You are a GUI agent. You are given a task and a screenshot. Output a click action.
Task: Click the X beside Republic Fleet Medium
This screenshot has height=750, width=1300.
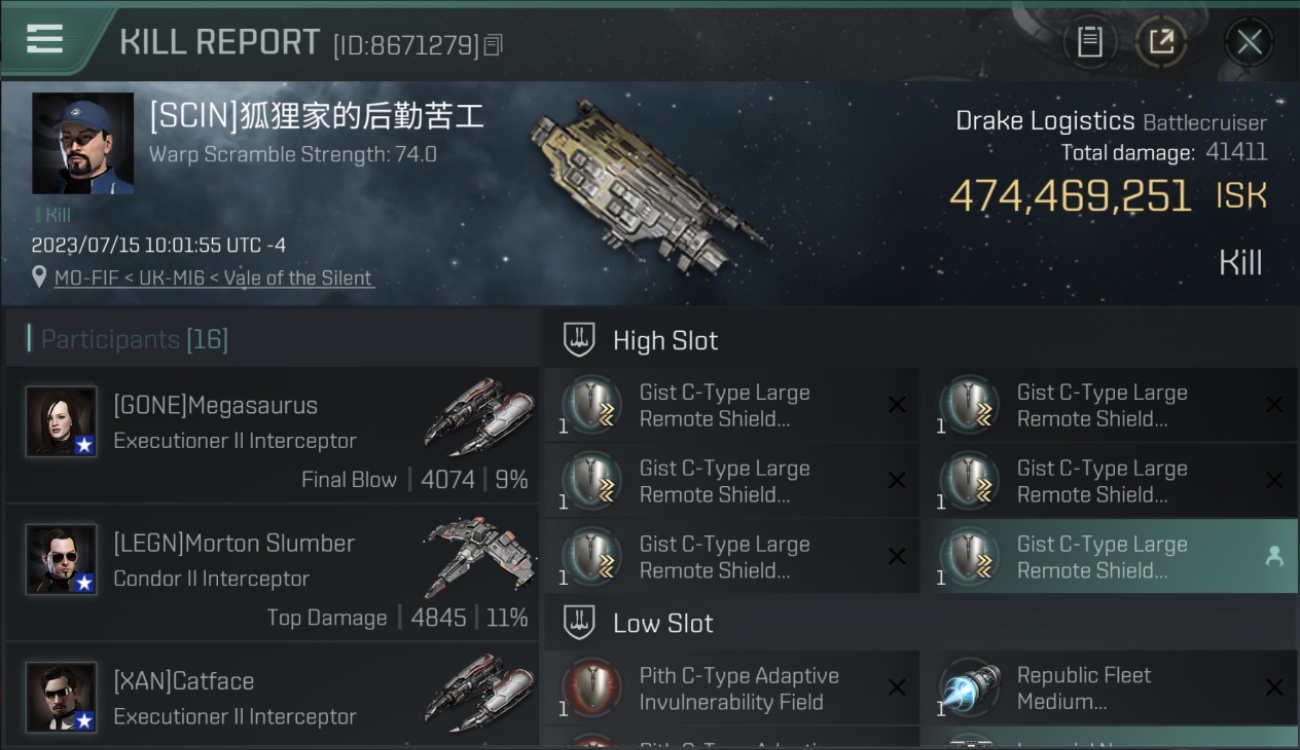1274,688
